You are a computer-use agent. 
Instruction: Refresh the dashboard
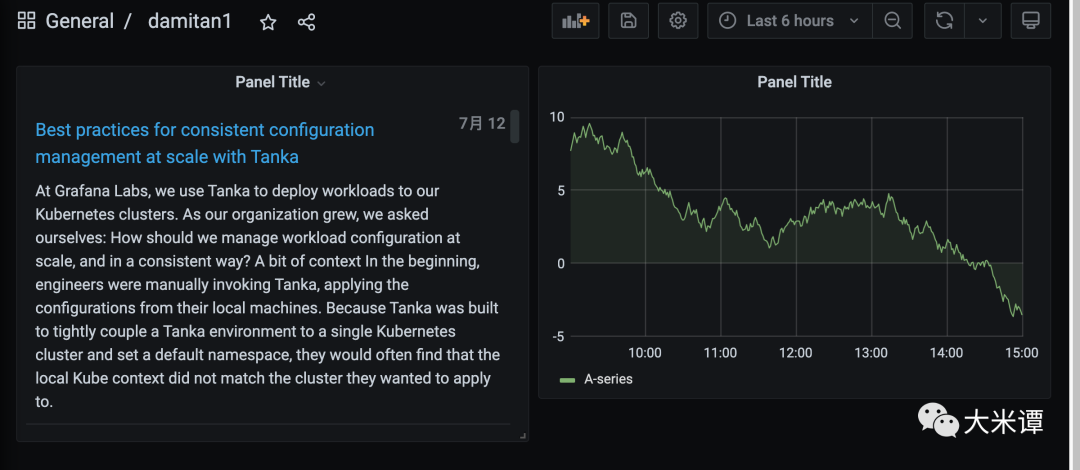(944, 21)
